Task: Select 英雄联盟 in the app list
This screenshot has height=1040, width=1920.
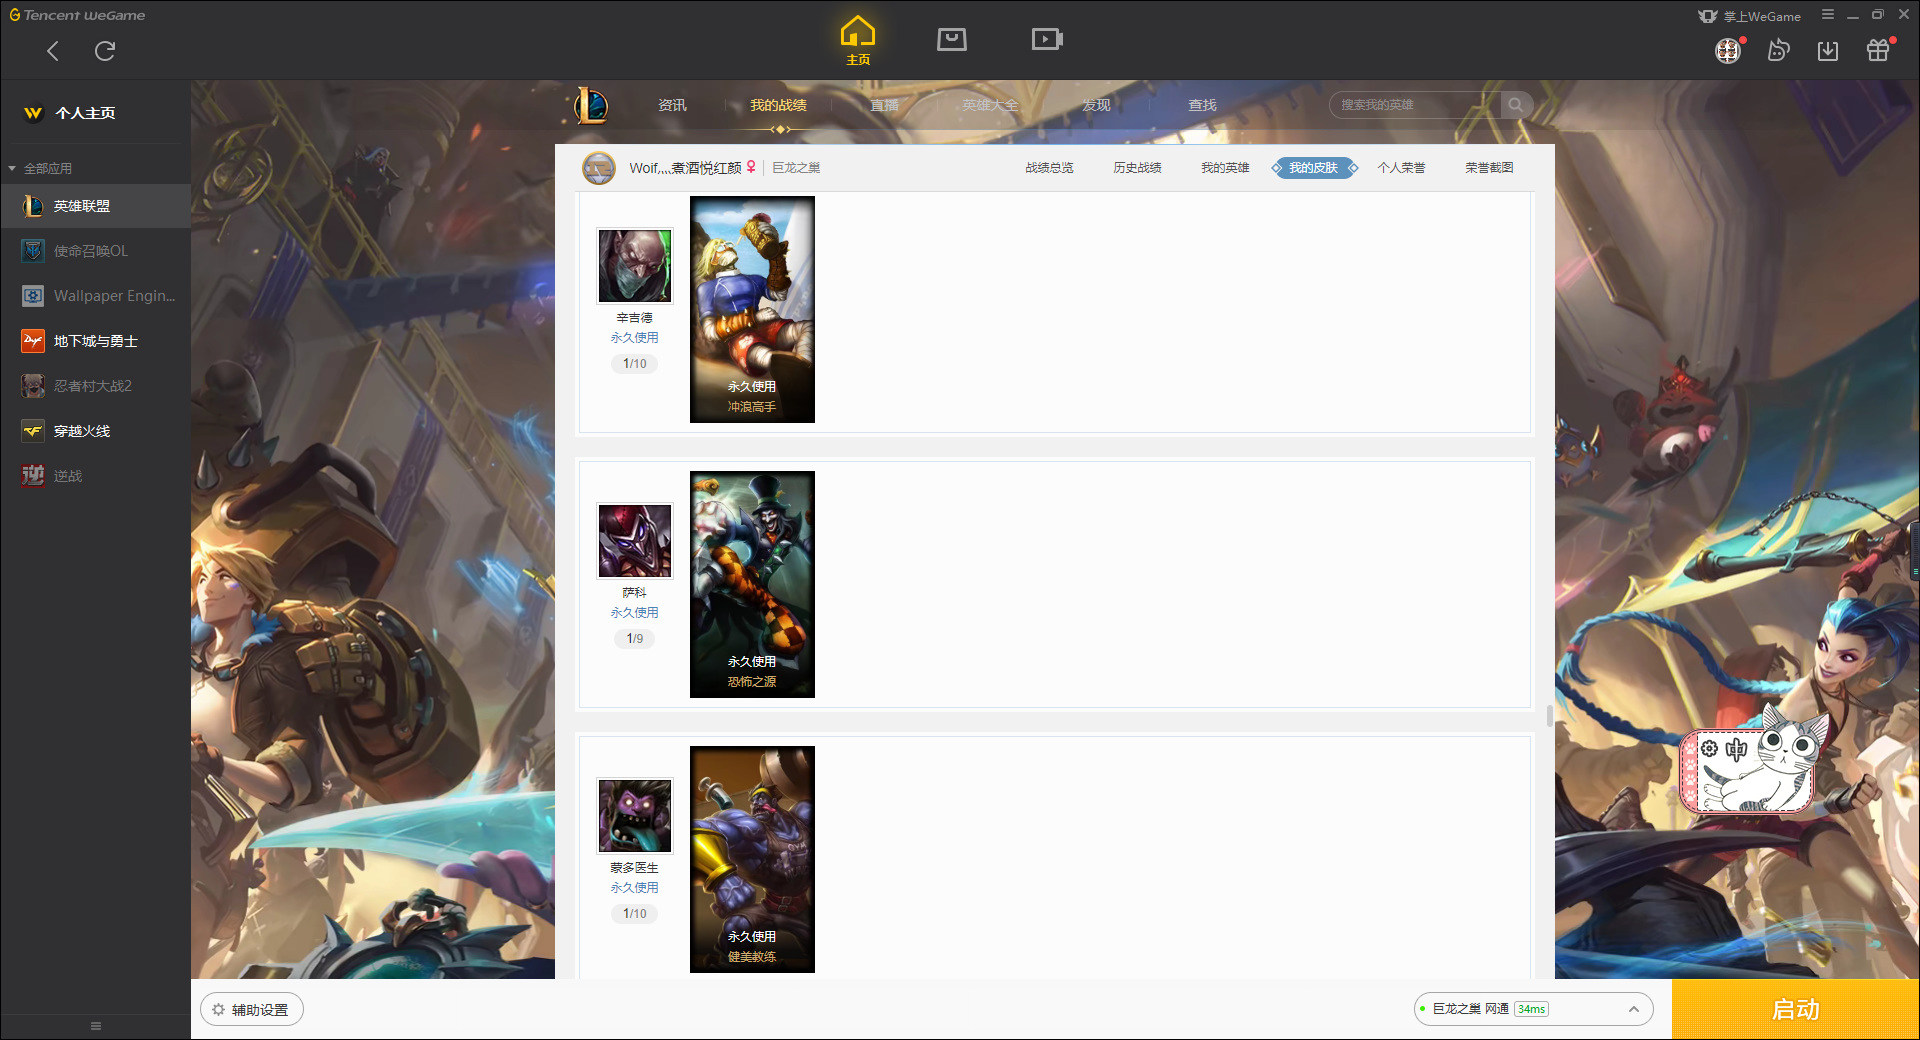Action: pos(95,206)
